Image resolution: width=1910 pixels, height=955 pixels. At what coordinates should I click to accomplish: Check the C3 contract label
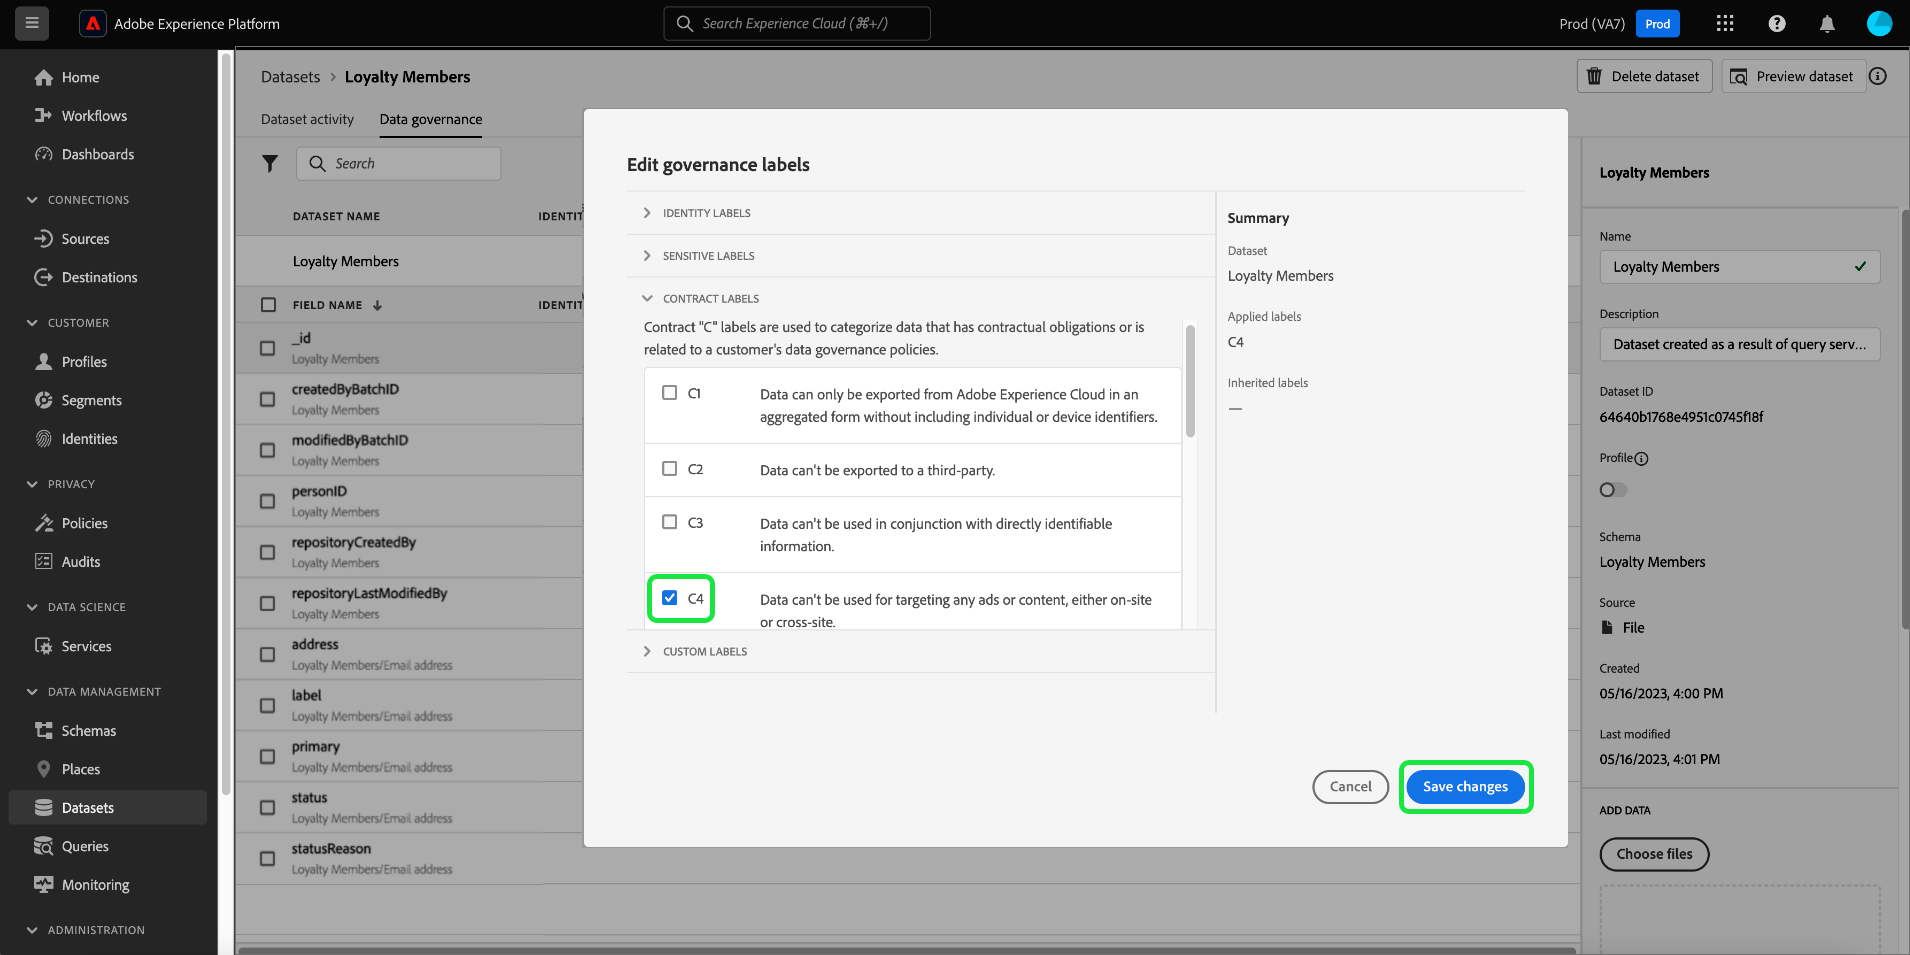(670, 522)
